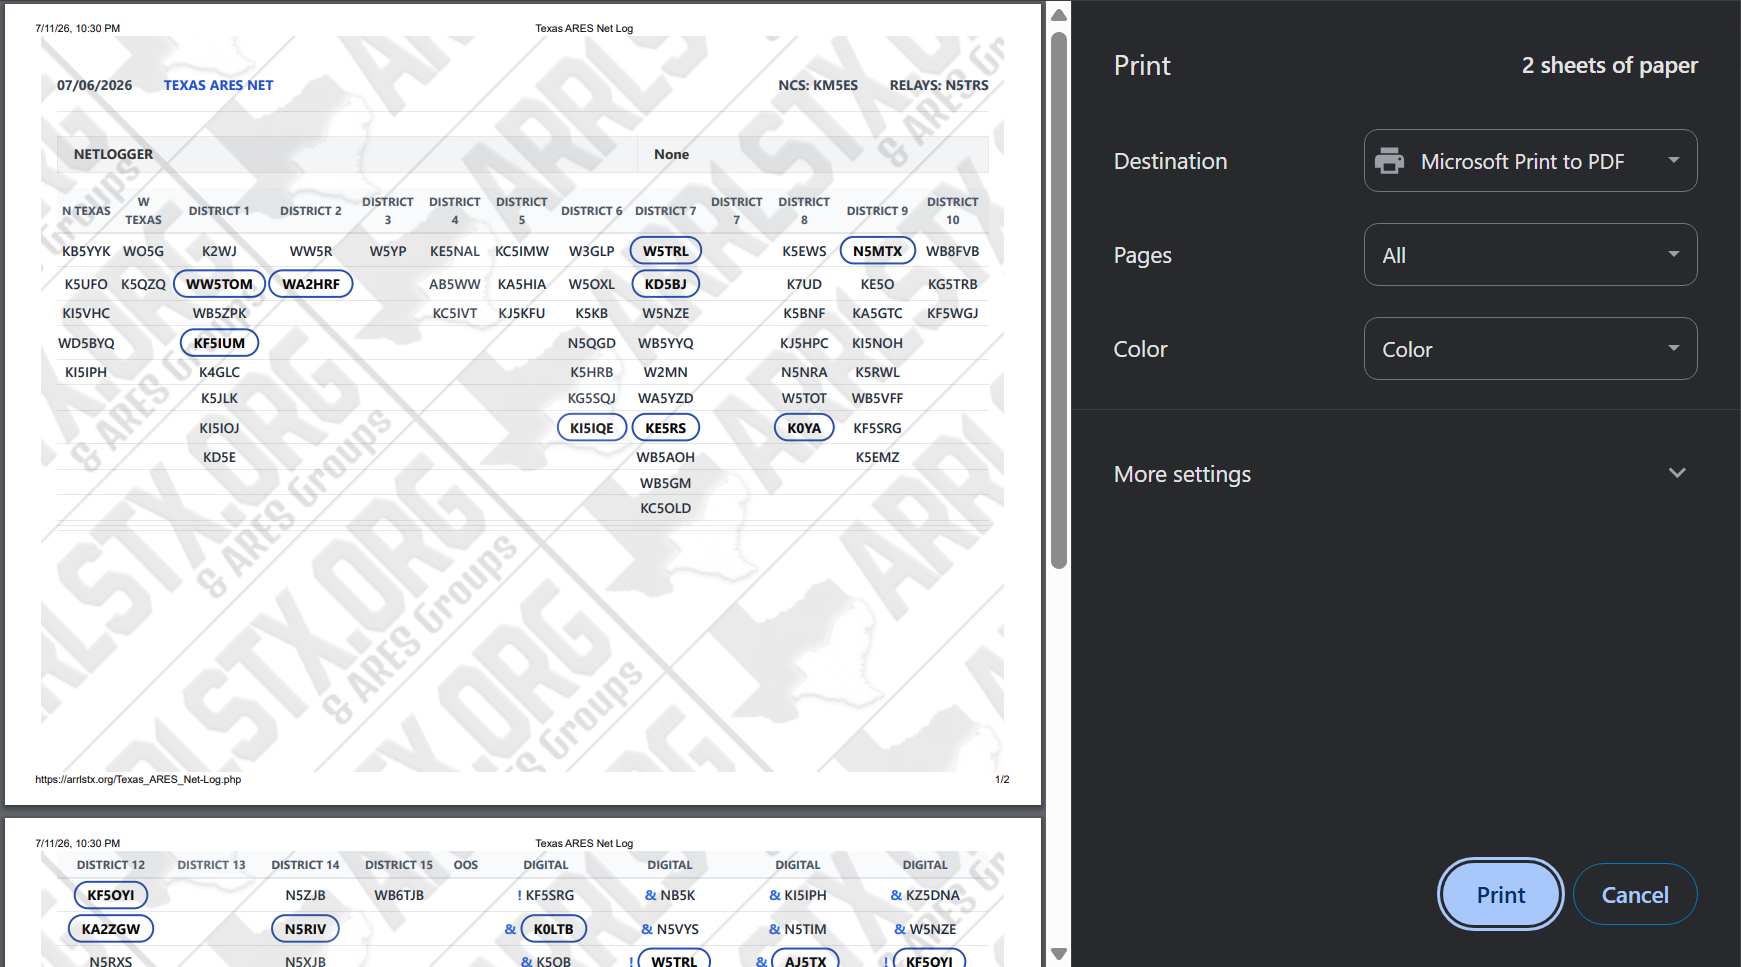Click the date 07/06/2026 in preview
The width and height of the screenshot is (1741, 967).
click(x=95, y=85)
